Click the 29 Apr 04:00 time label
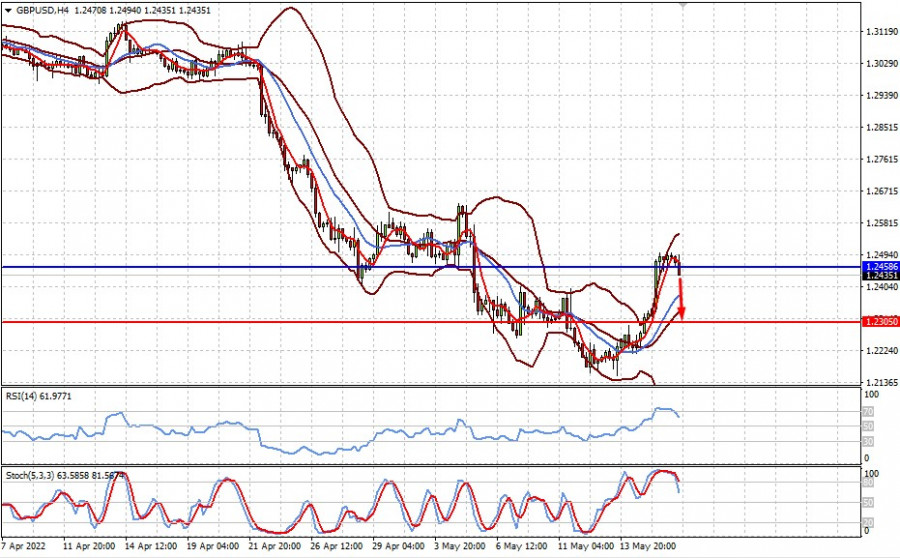This screenshot has width=900, height=558. pyautogui.click(x=398, y=546)
